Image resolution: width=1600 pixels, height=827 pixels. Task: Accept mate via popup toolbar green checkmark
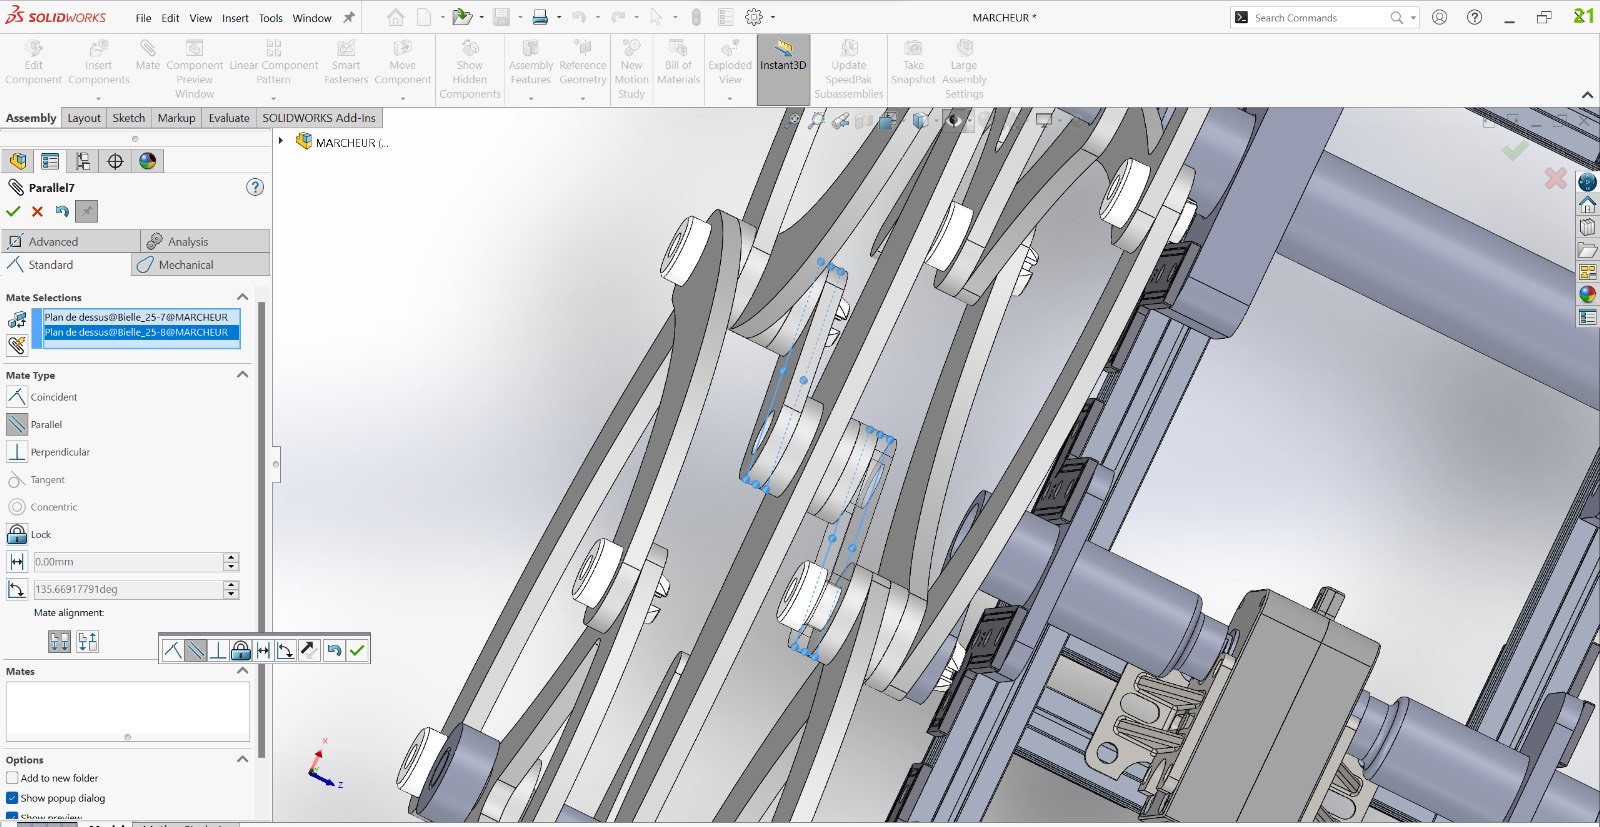click(x=357, y=650)
